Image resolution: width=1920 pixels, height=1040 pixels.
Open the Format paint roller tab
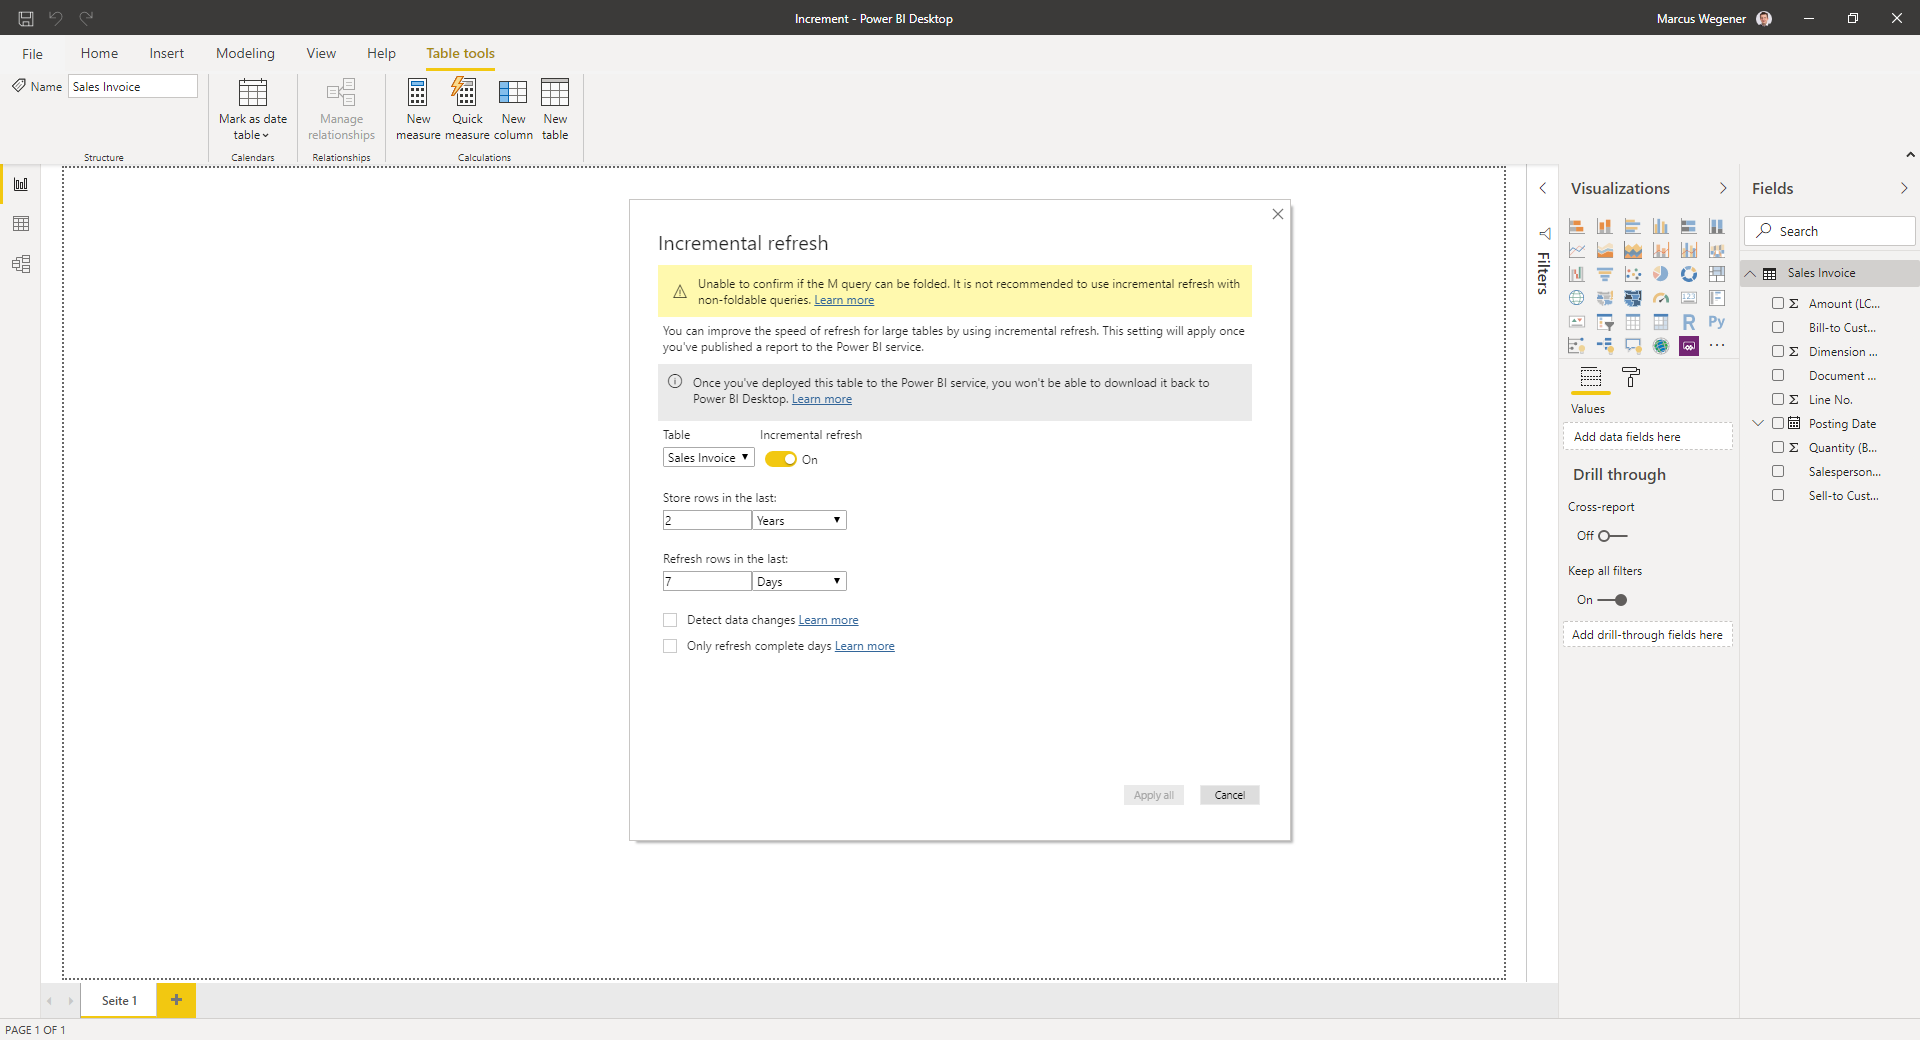coord(1631,377)
